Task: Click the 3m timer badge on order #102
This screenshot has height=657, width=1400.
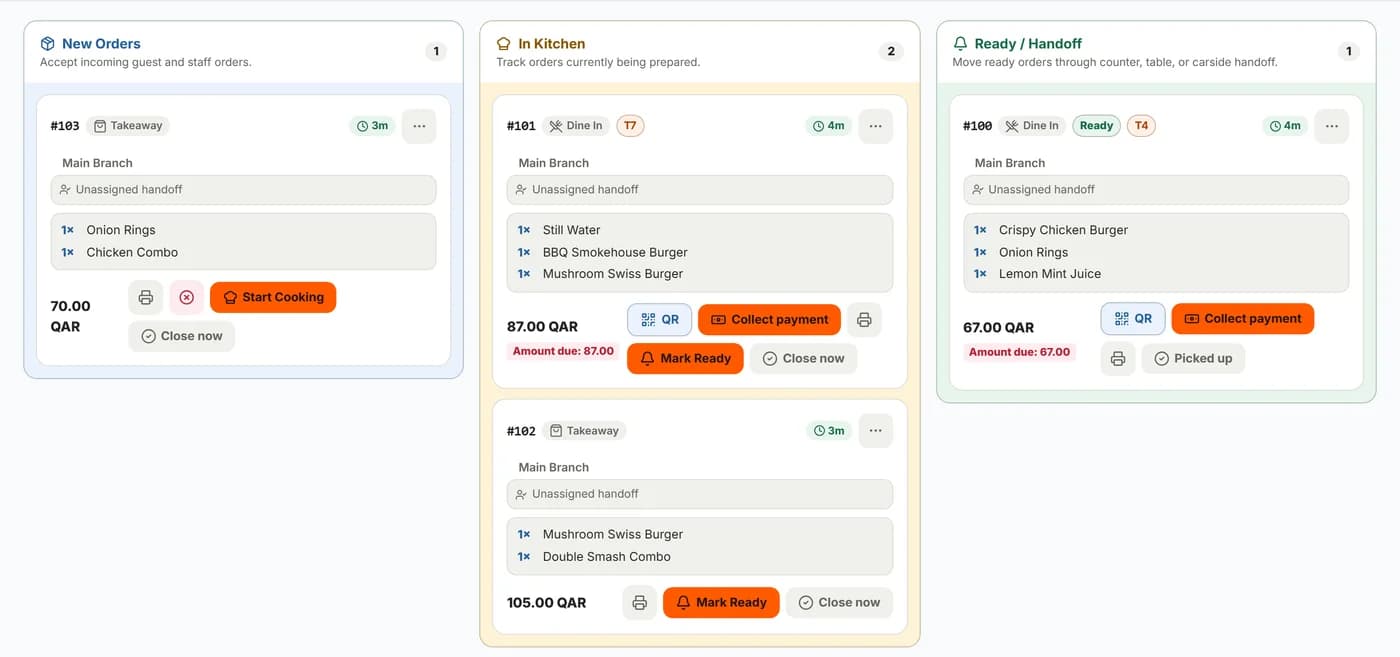Action: tap(829, 430)
